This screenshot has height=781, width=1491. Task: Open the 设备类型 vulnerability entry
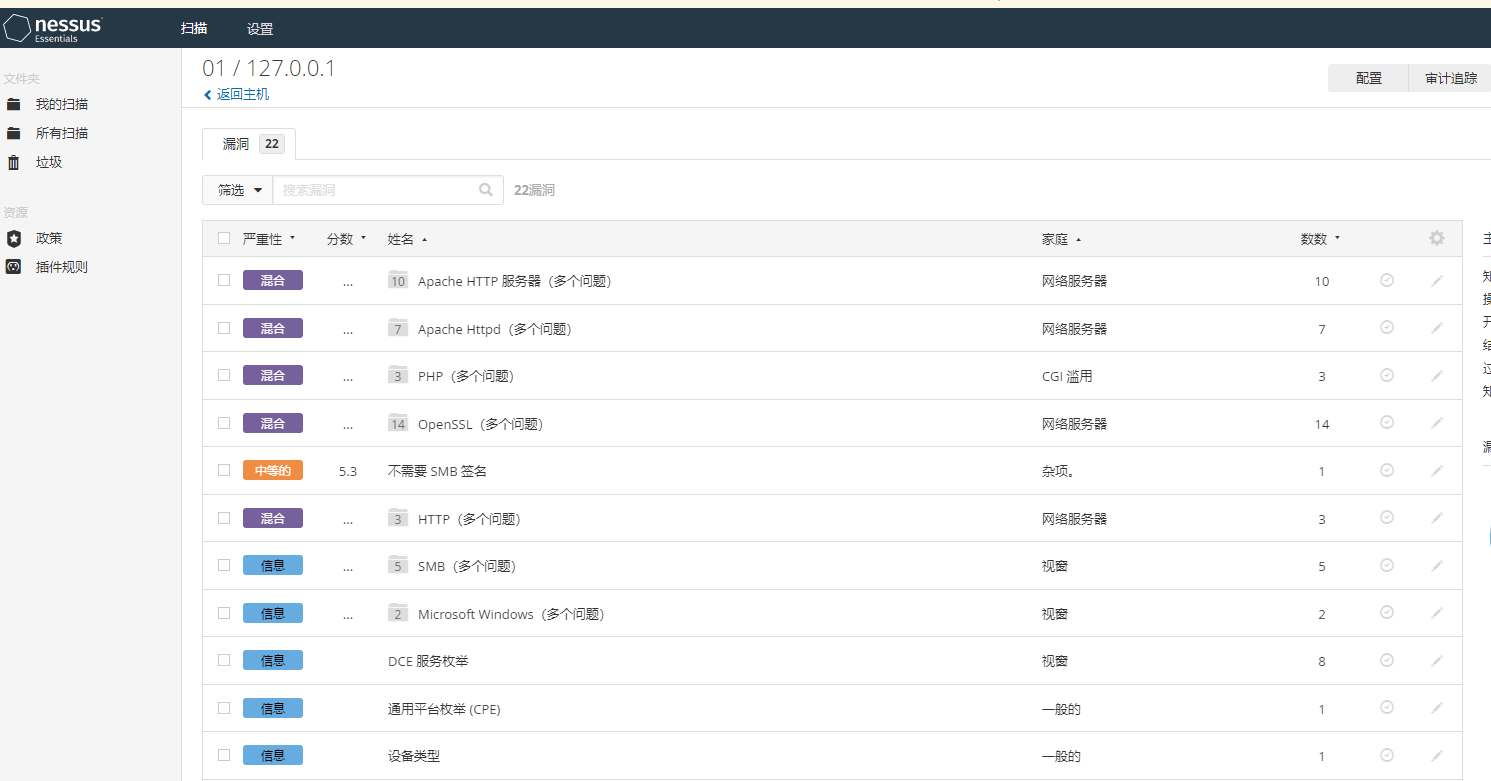click(x=414, y=756)
